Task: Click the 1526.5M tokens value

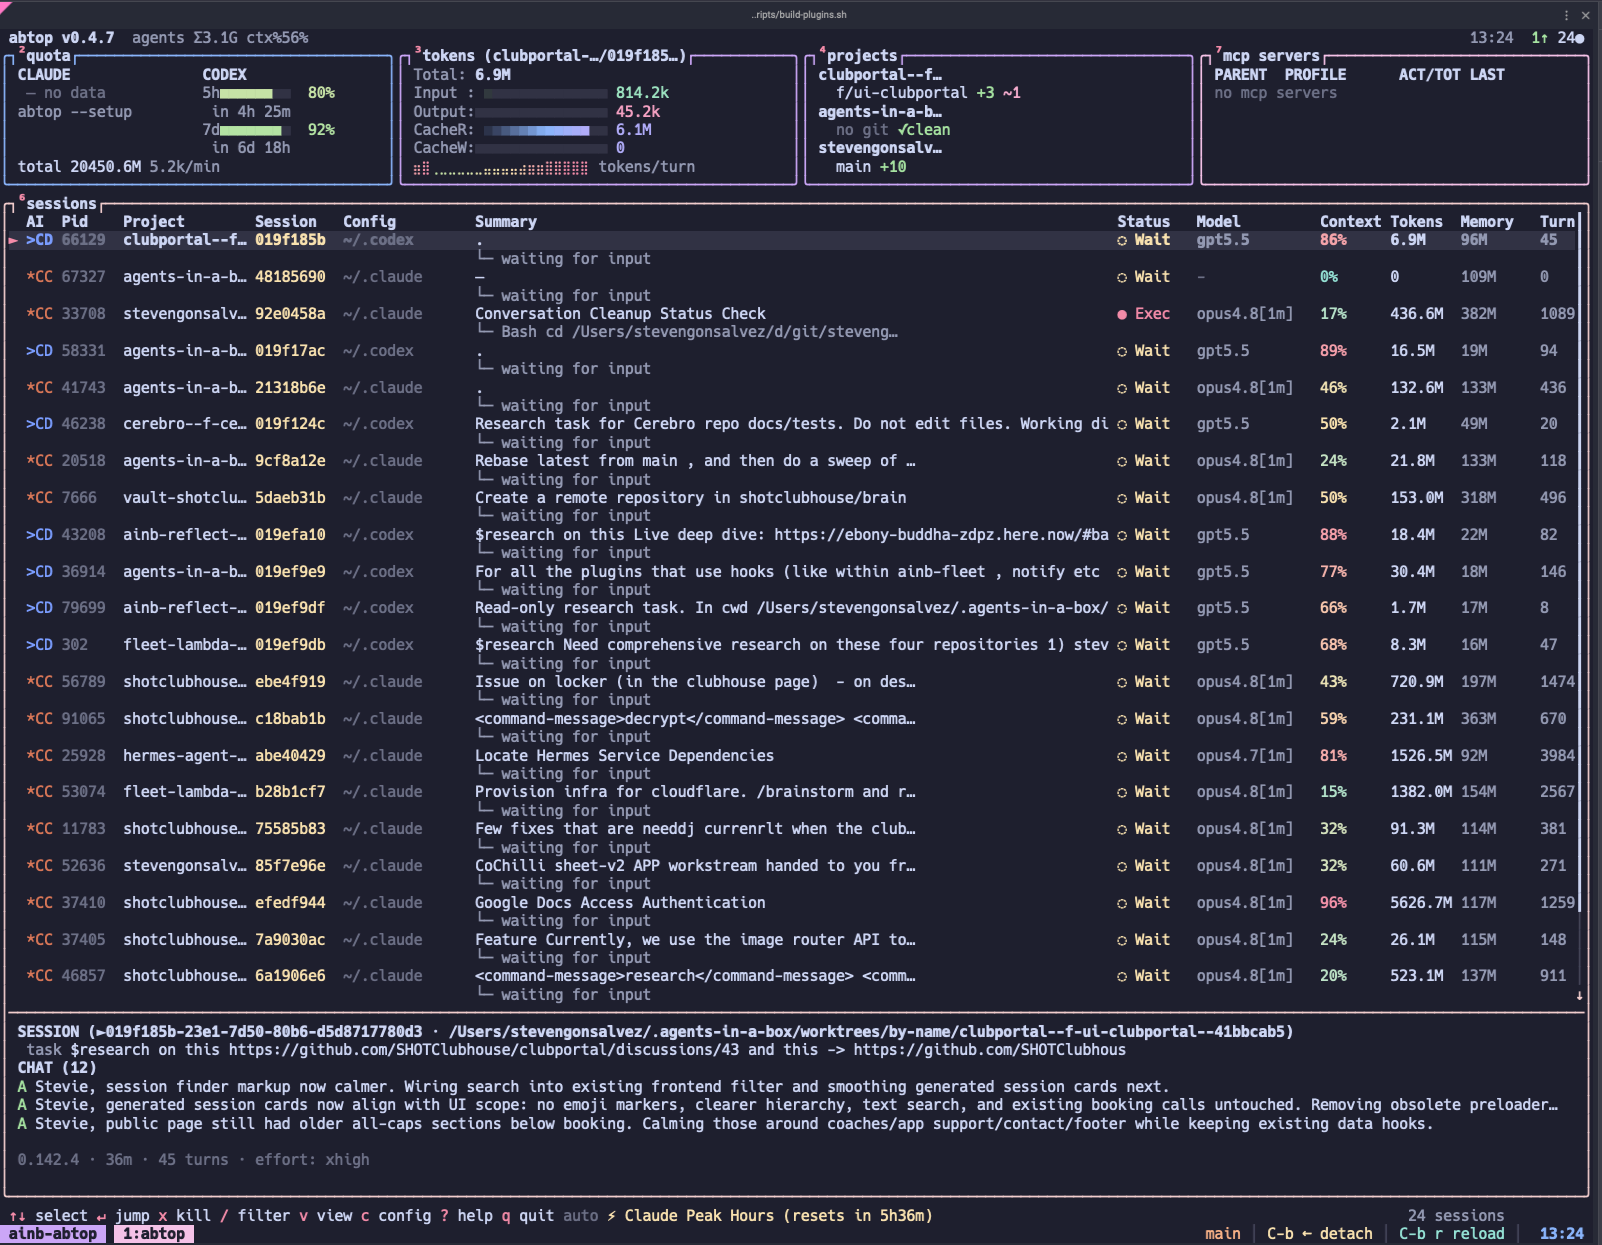Action: [1421, 756]
